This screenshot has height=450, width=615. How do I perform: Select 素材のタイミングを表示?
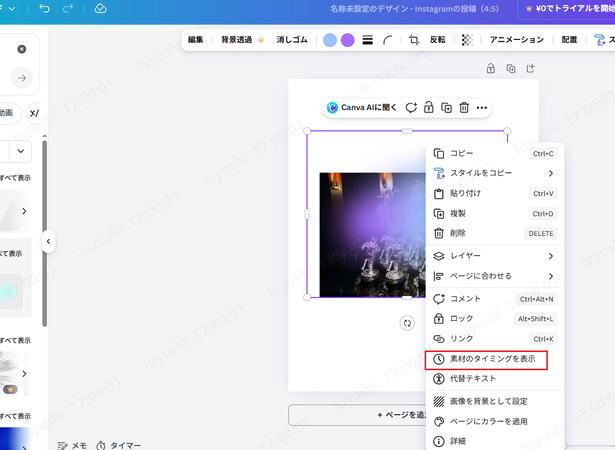pyautogui.click(x=495, y=359)
